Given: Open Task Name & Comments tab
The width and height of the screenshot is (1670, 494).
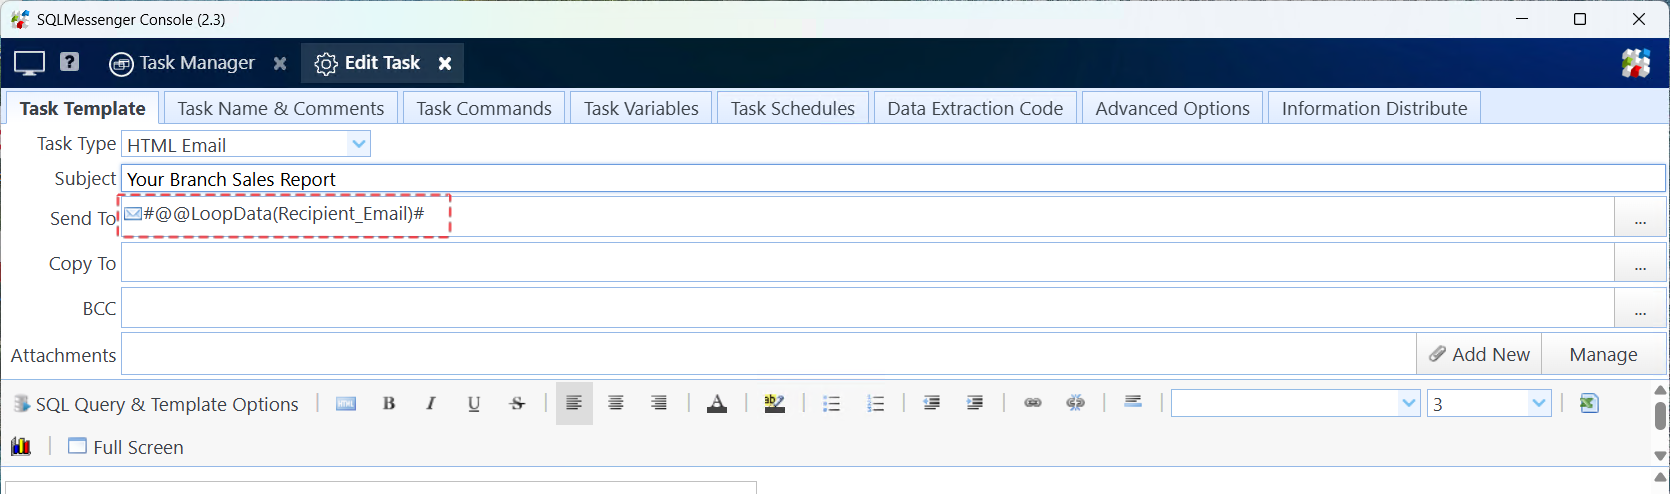Looking at the screenshot, I should 280,108.
